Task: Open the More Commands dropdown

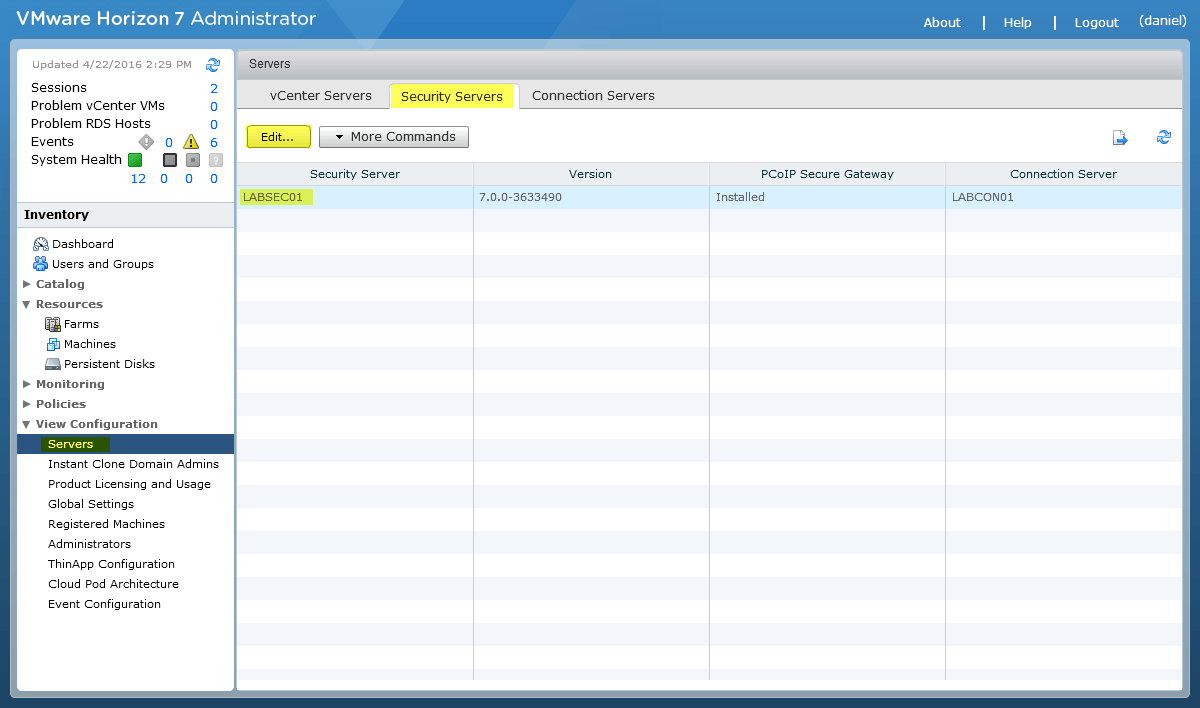Action: (394, 137)
